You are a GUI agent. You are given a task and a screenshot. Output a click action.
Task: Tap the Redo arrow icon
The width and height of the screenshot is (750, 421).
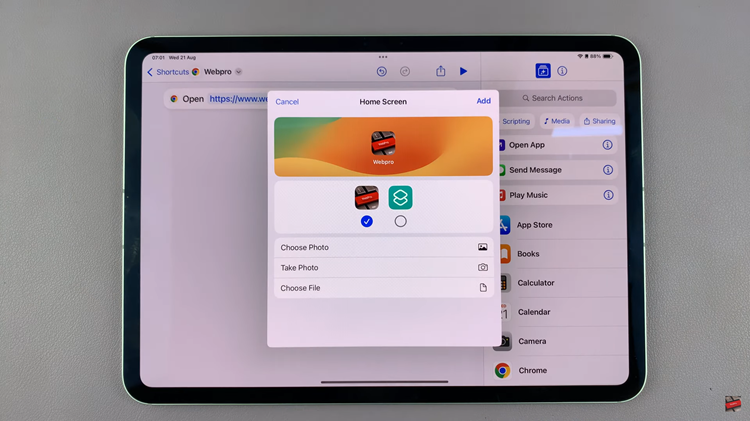pos(405,72)
